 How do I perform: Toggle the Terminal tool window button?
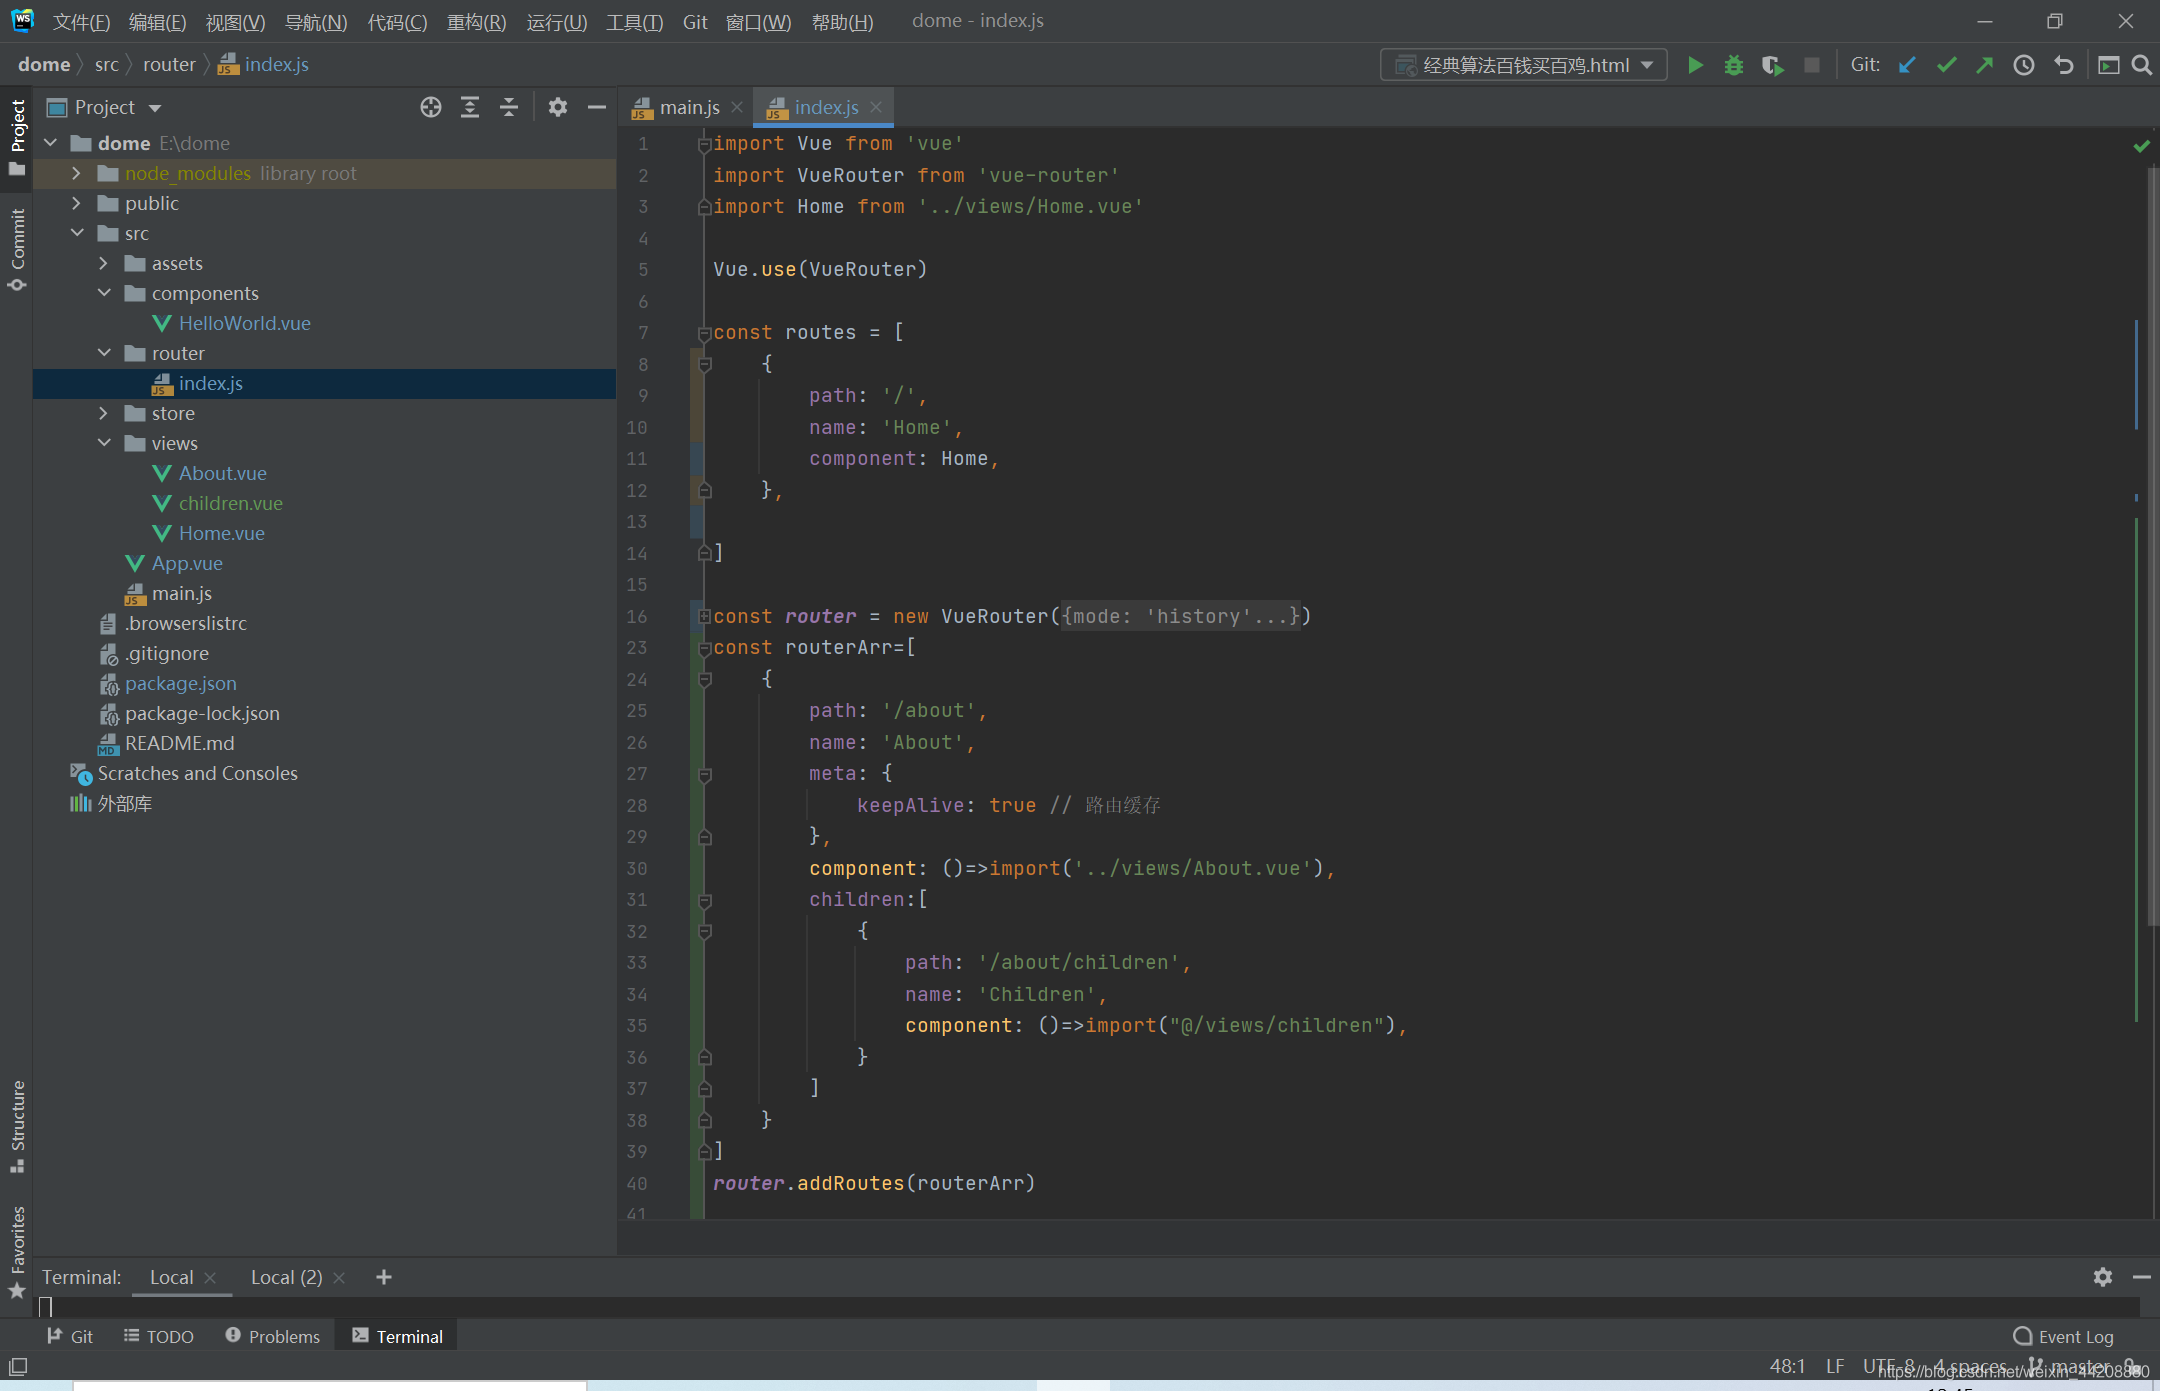point(398,1336)
